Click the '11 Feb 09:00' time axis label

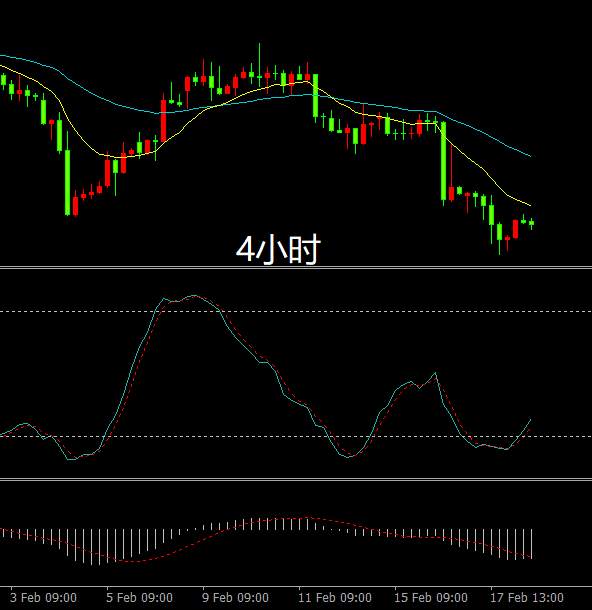coord(335,598)
